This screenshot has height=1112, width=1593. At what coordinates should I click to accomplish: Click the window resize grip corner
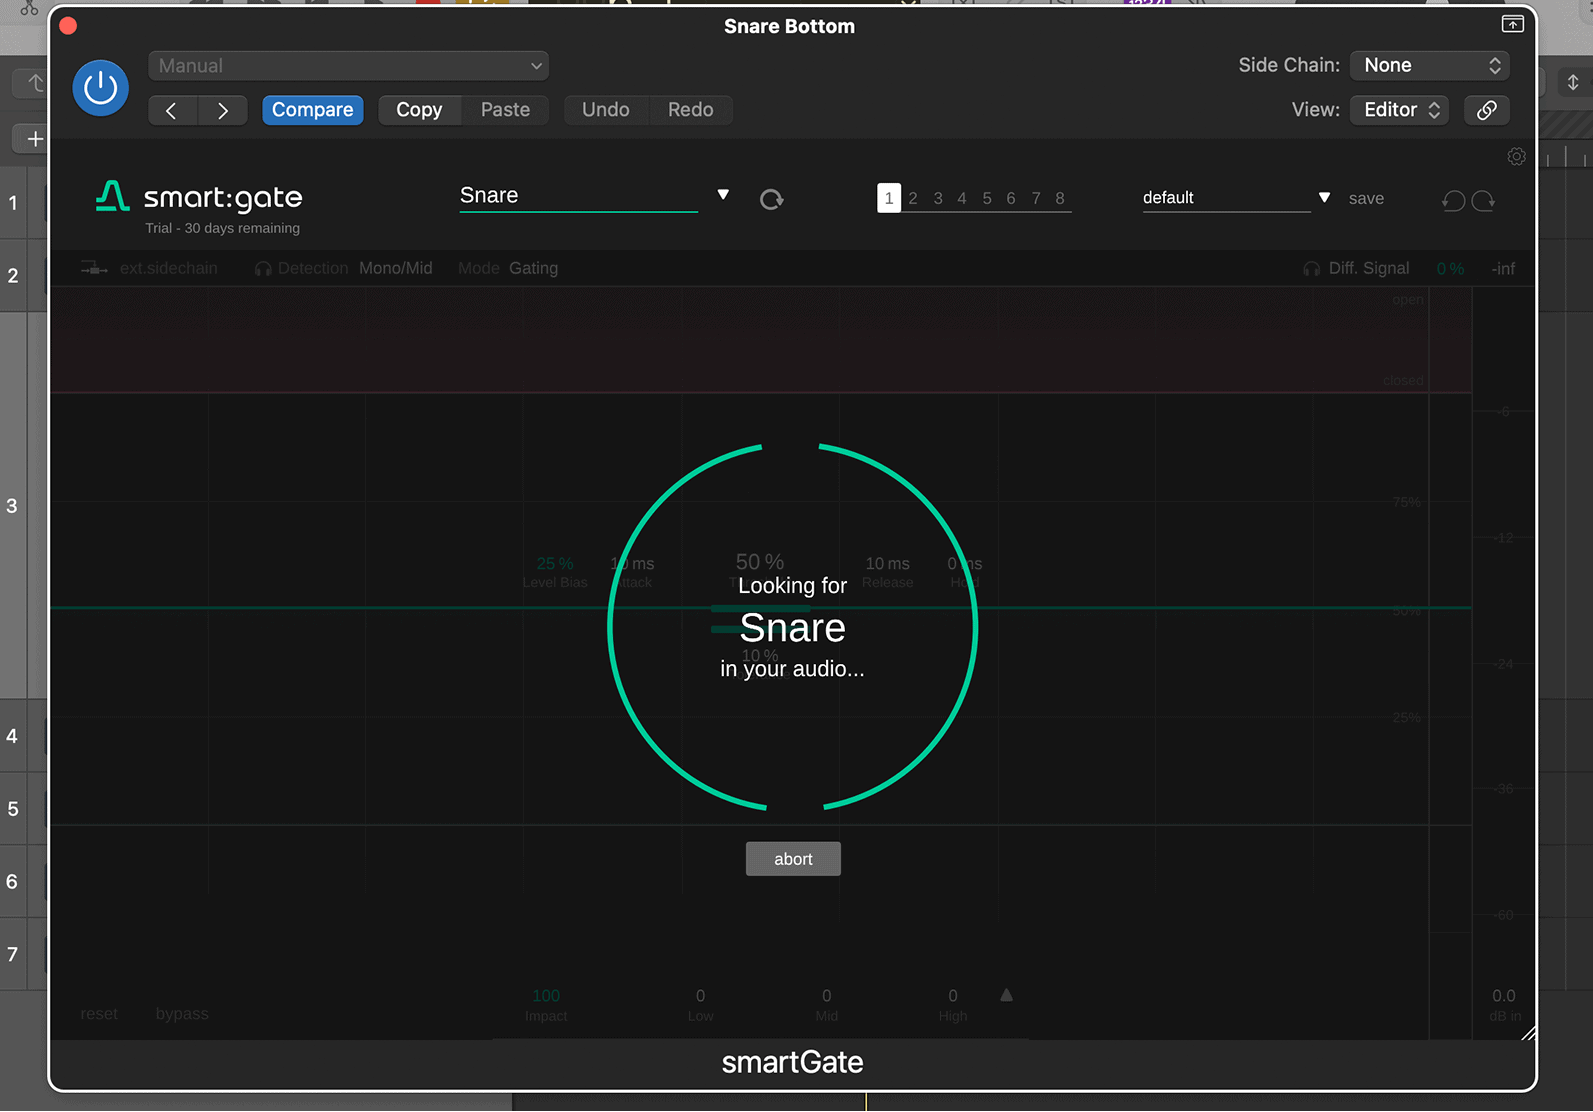pos(1527,1033)
